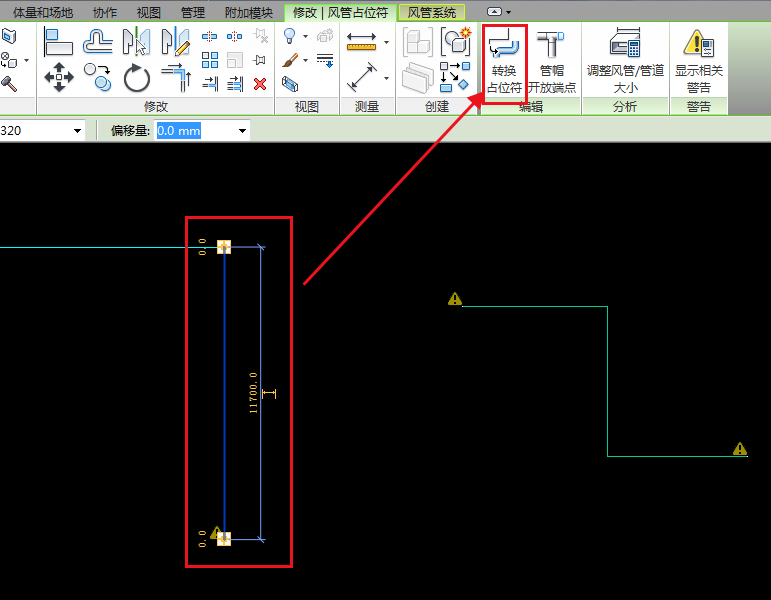
Task: Expand ribbon display options arrow
Action: [508, 12]
